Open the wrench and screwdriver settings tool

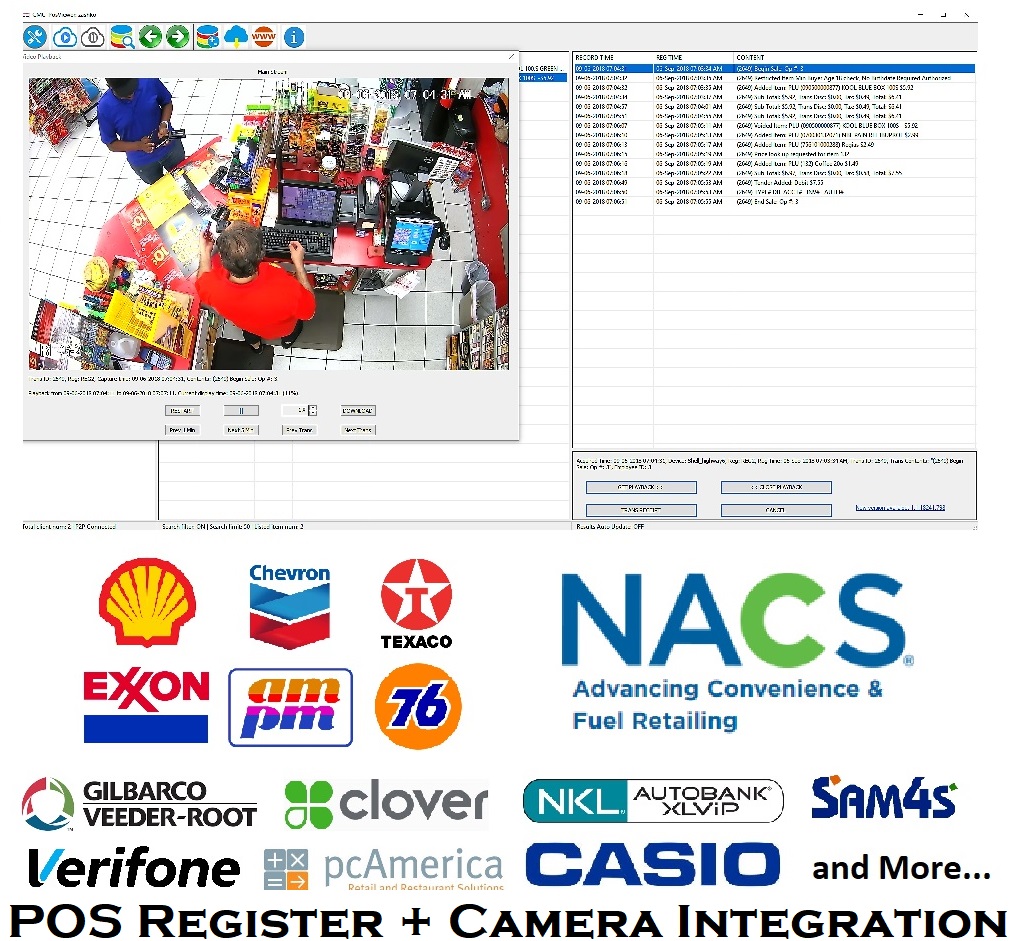pos(35,37)
